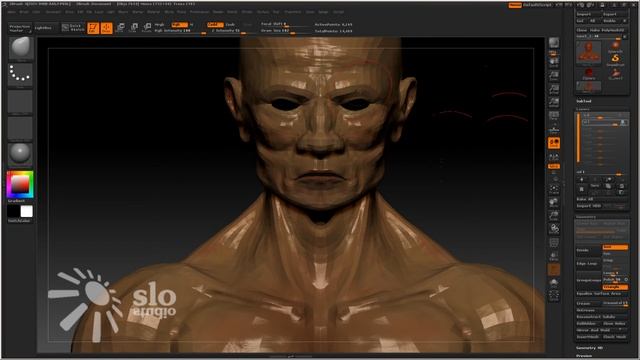The height and width of the screenshot is (360, 640).
Task: Open the Preferences menu
Action: pos(199,12)
